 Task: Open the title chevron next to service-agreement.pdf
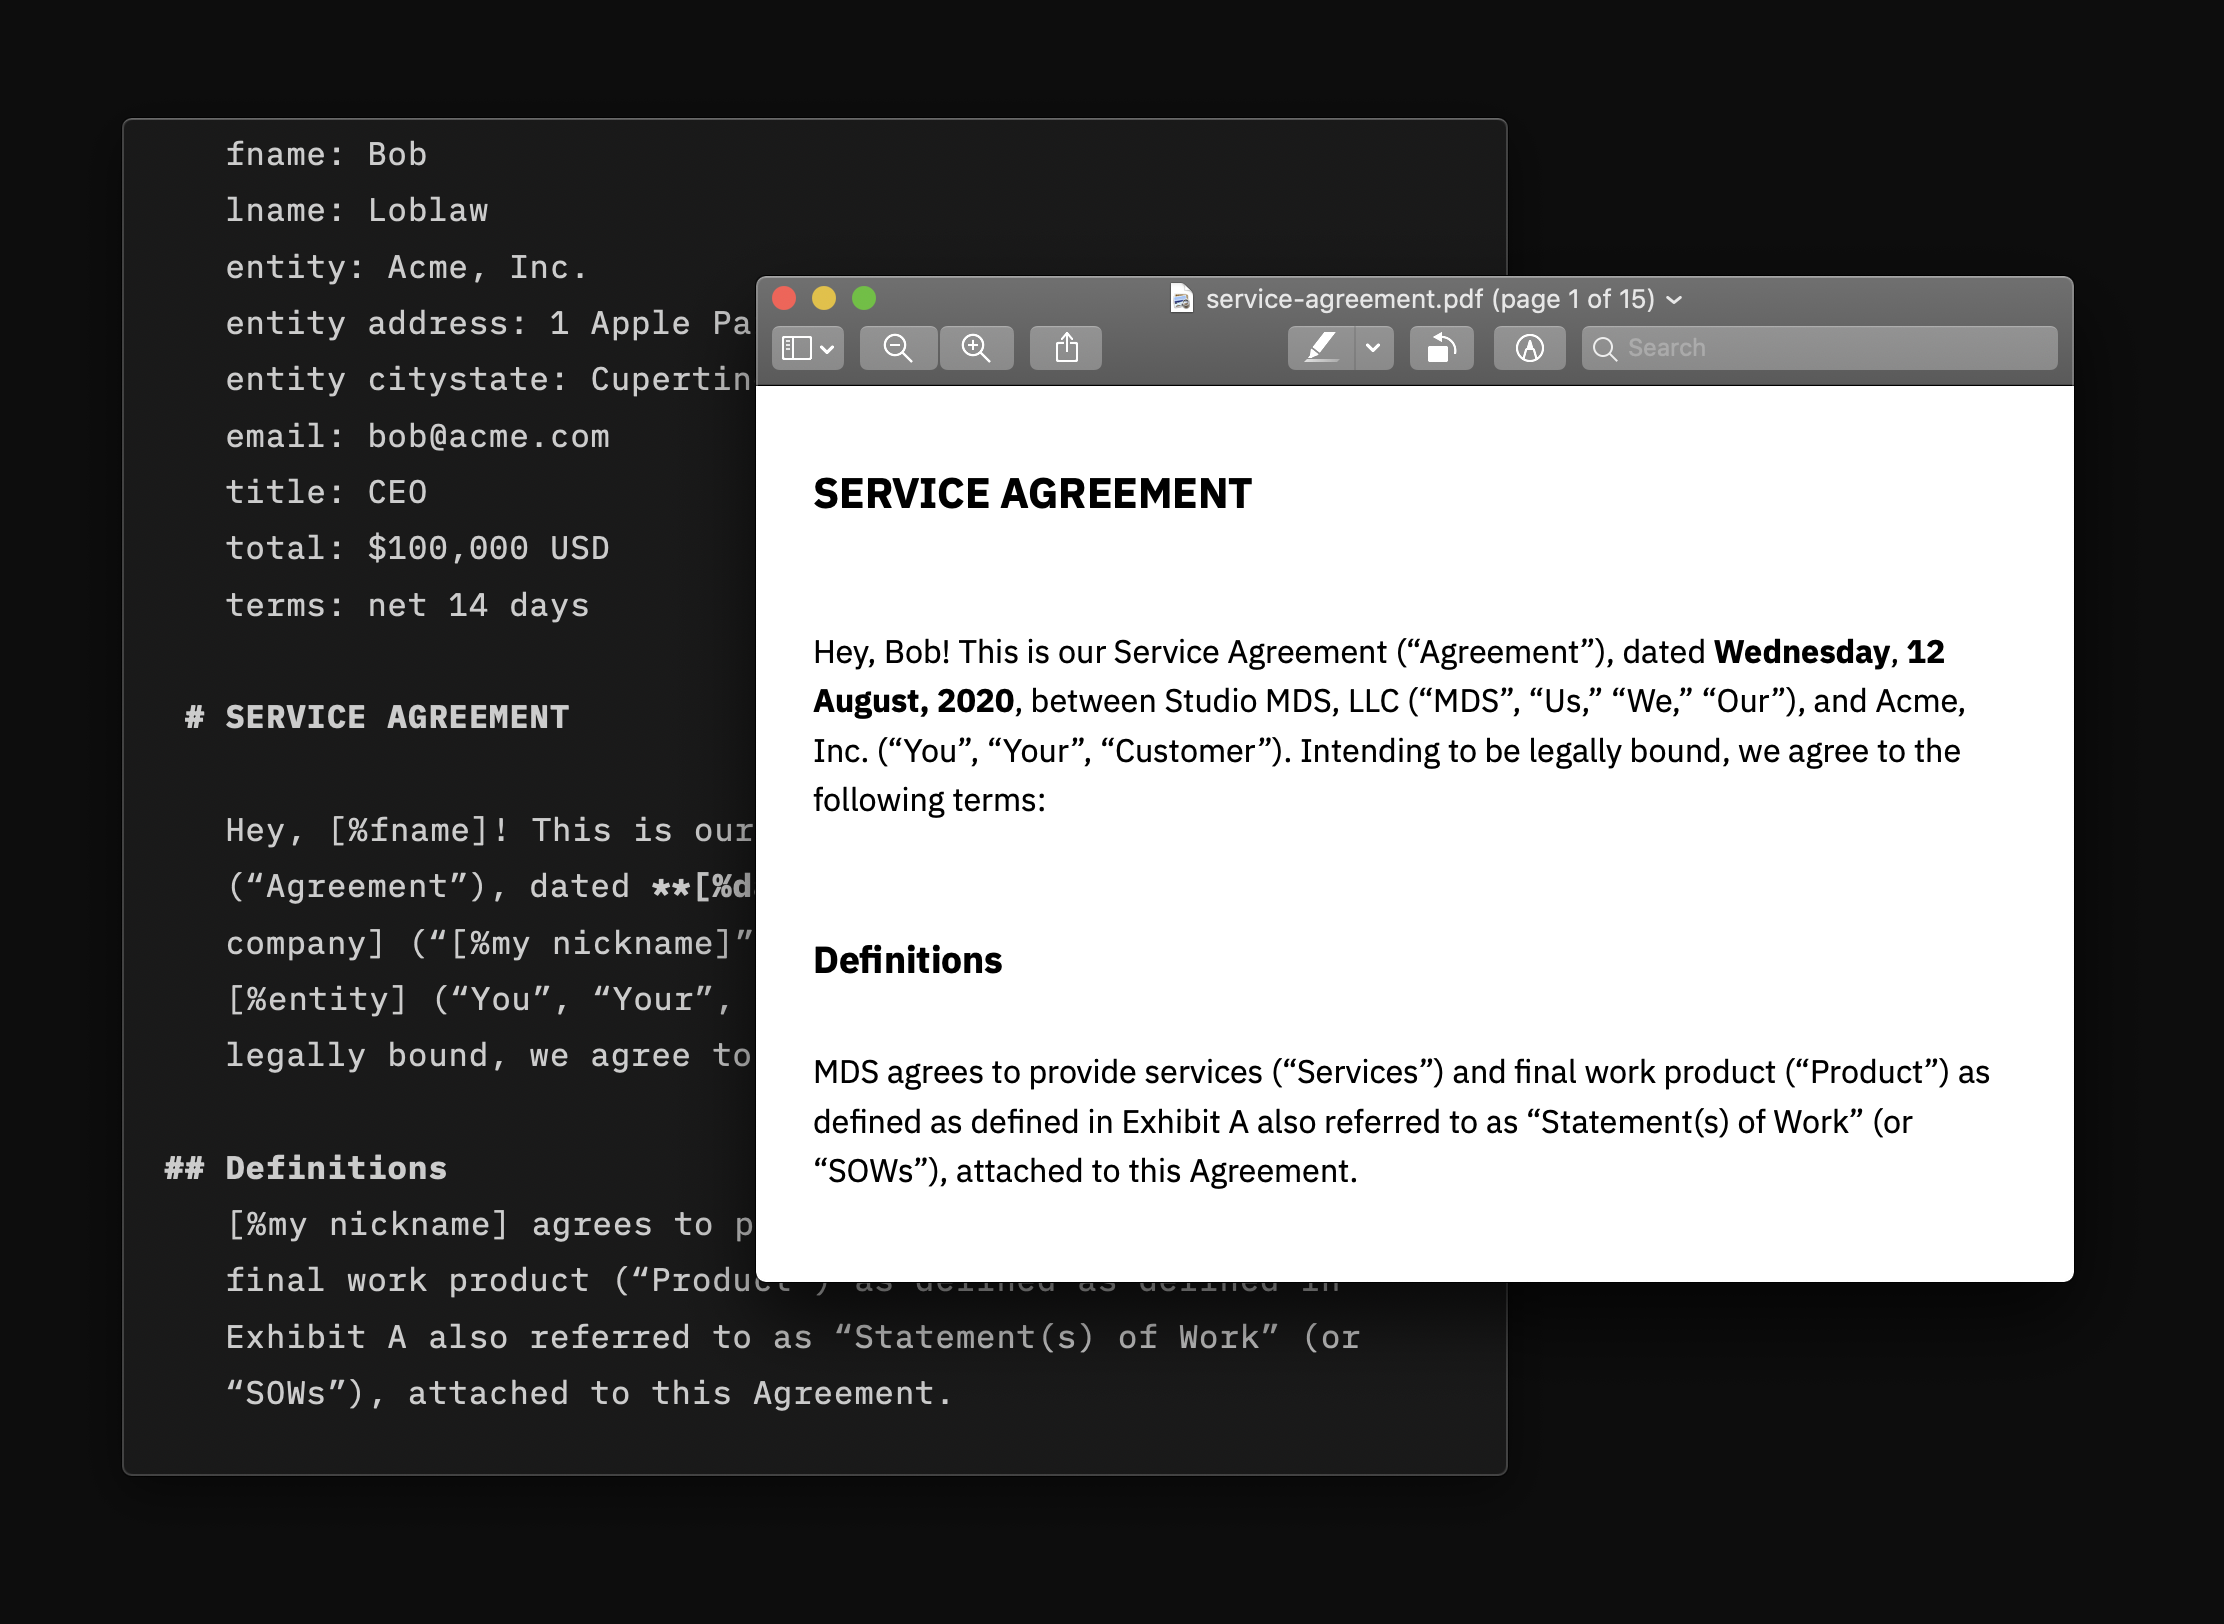click(x=1675, y=299)
